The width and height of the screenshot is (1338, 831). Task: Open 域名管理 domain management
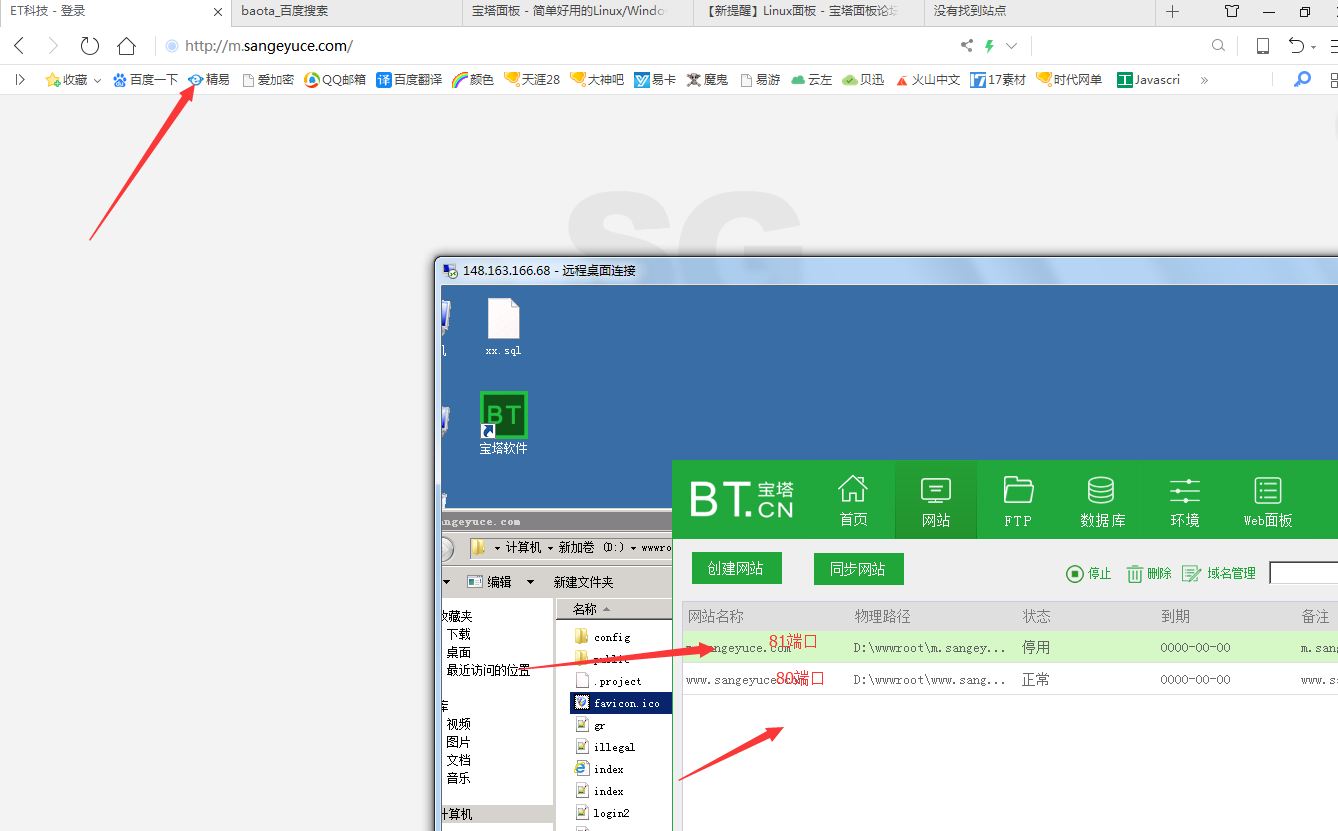tap(1219, 573)
